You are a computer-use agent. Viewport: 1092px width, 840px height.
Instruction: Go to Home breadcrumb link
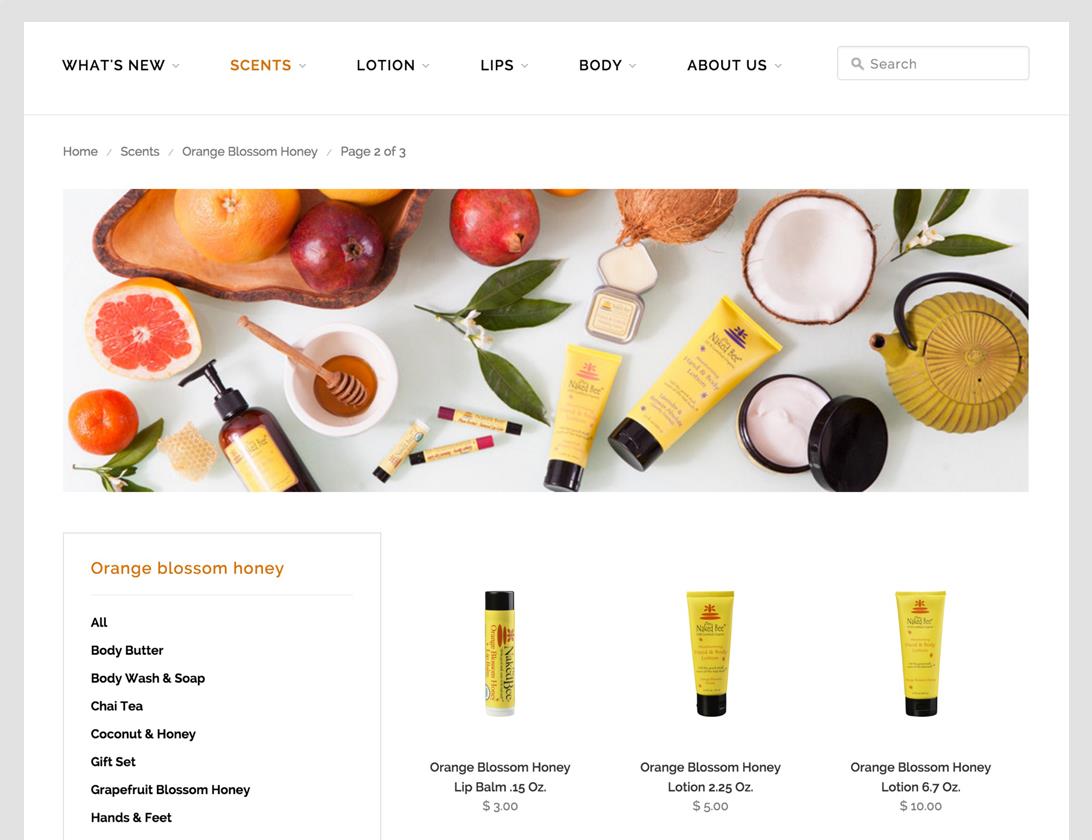pos(80,151)
